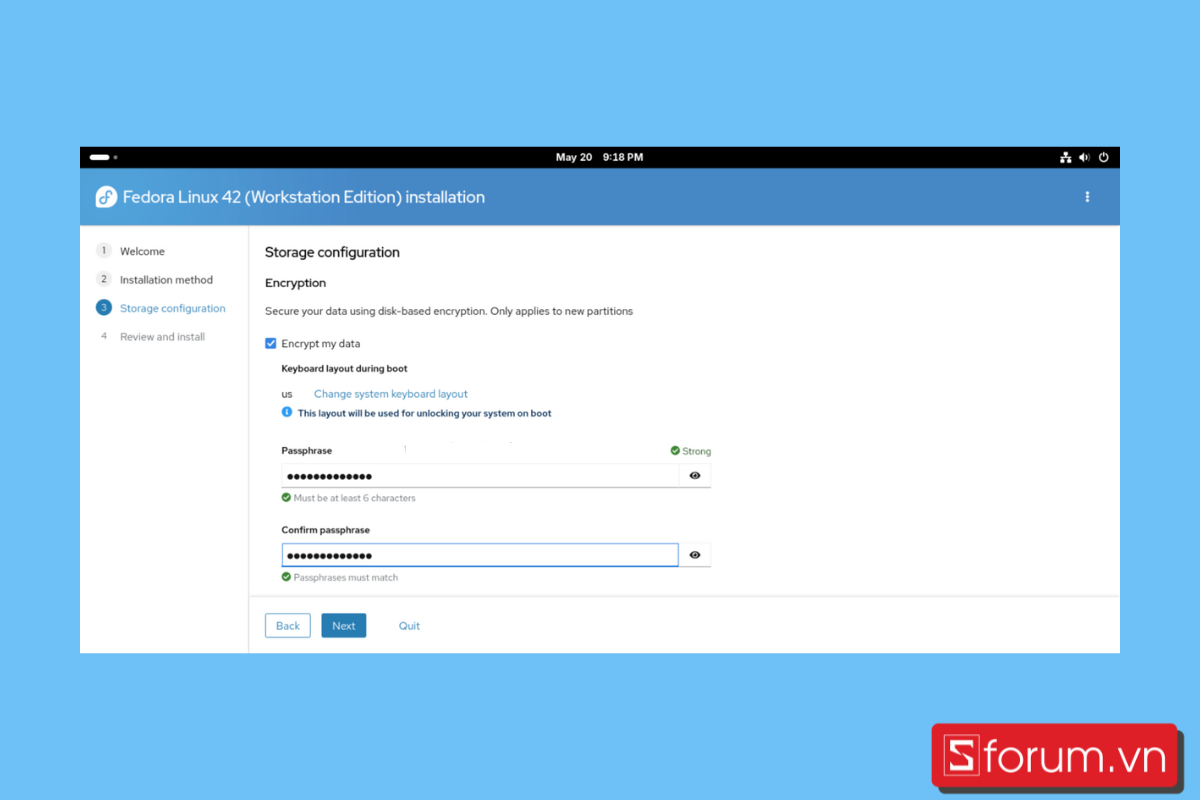Click the volume icon in the top bar
The height and width of the screenshot is (800, 1200).
[1085, 157]
